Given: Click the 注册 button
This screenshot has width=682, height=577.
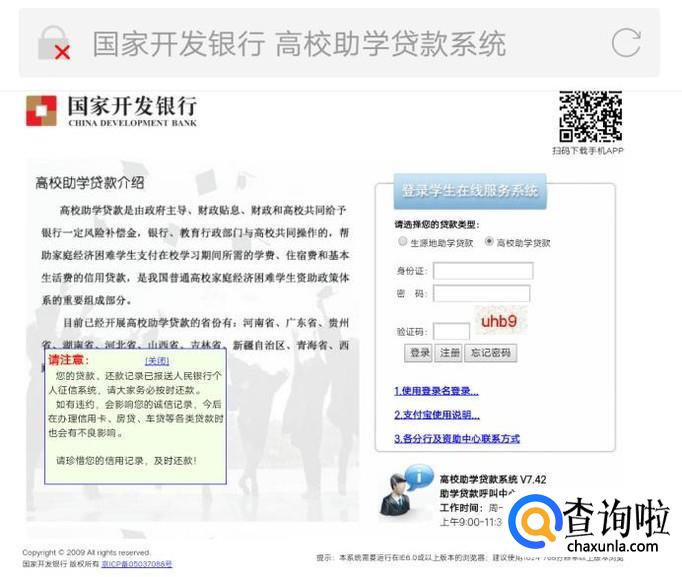Looking at the screenshot, I should tap(449, 353).
